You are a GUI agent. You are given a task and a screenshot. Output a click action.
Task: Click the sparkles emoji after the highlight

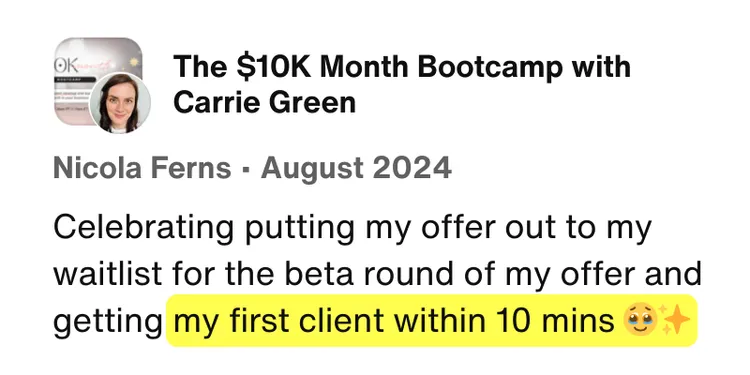673,319
